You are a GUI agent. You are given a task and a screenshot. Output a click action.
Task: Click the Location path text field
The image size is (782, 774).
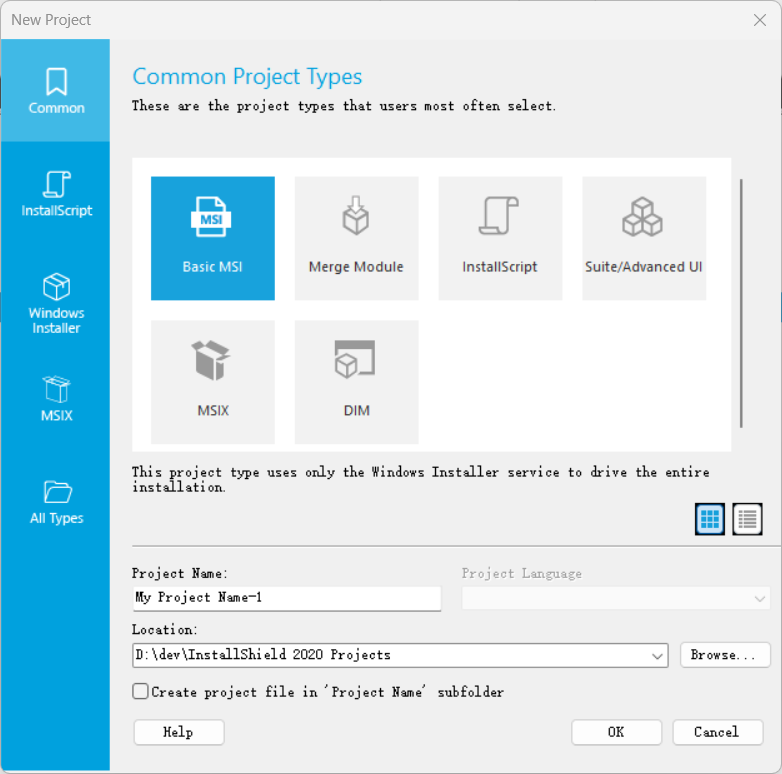(391, 655)
